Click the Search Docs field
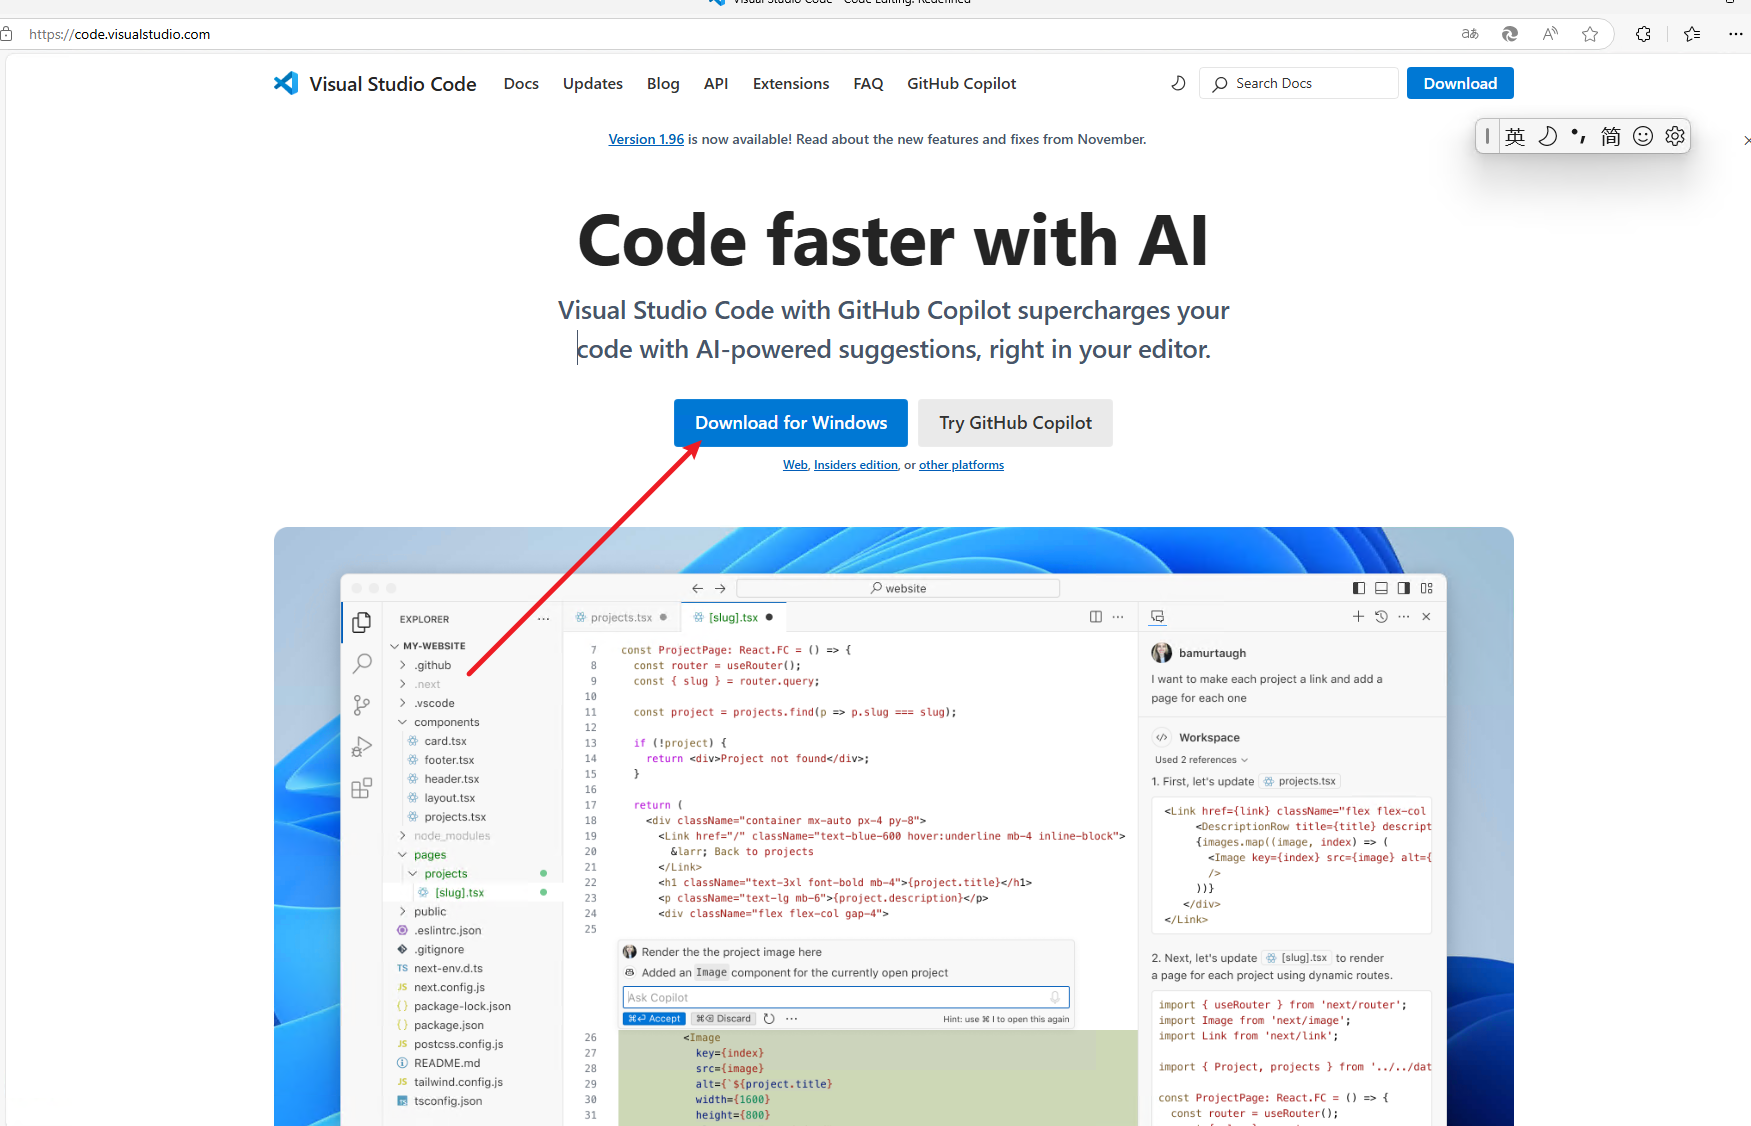Screen dimensions: 1751x1126 click(1298, 83)
